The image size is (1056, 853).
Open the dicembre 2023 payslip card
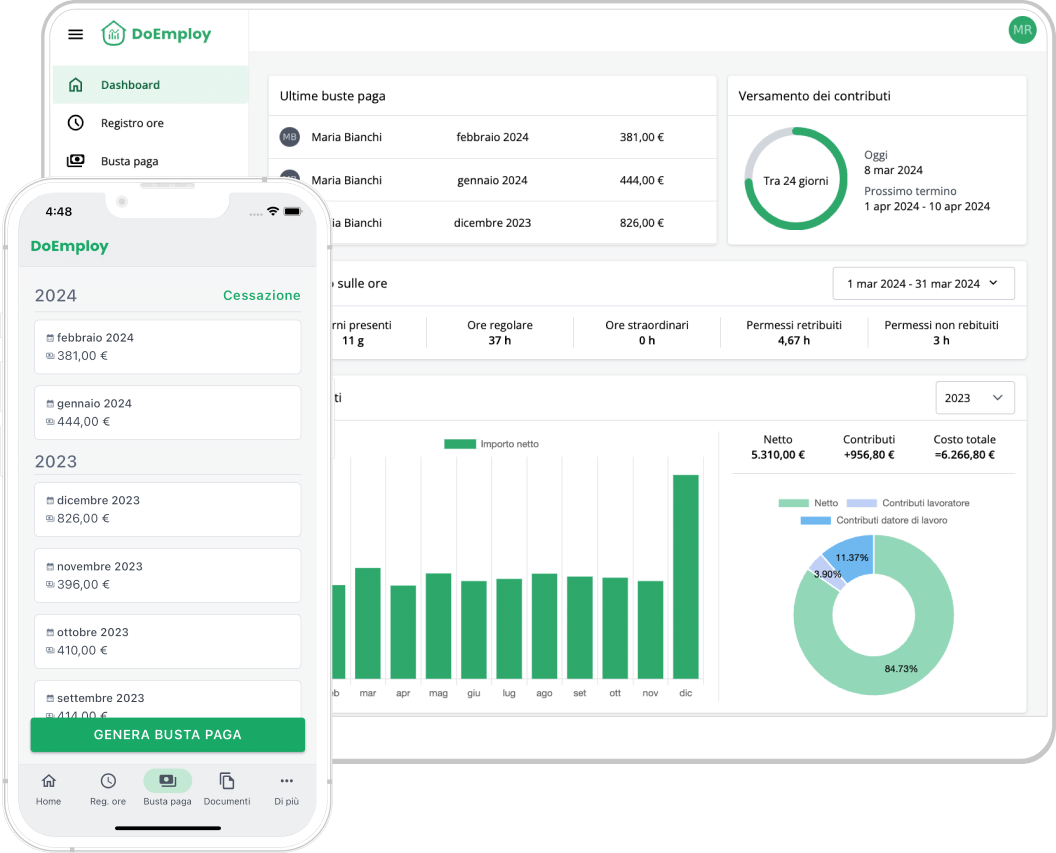(167, 509)
